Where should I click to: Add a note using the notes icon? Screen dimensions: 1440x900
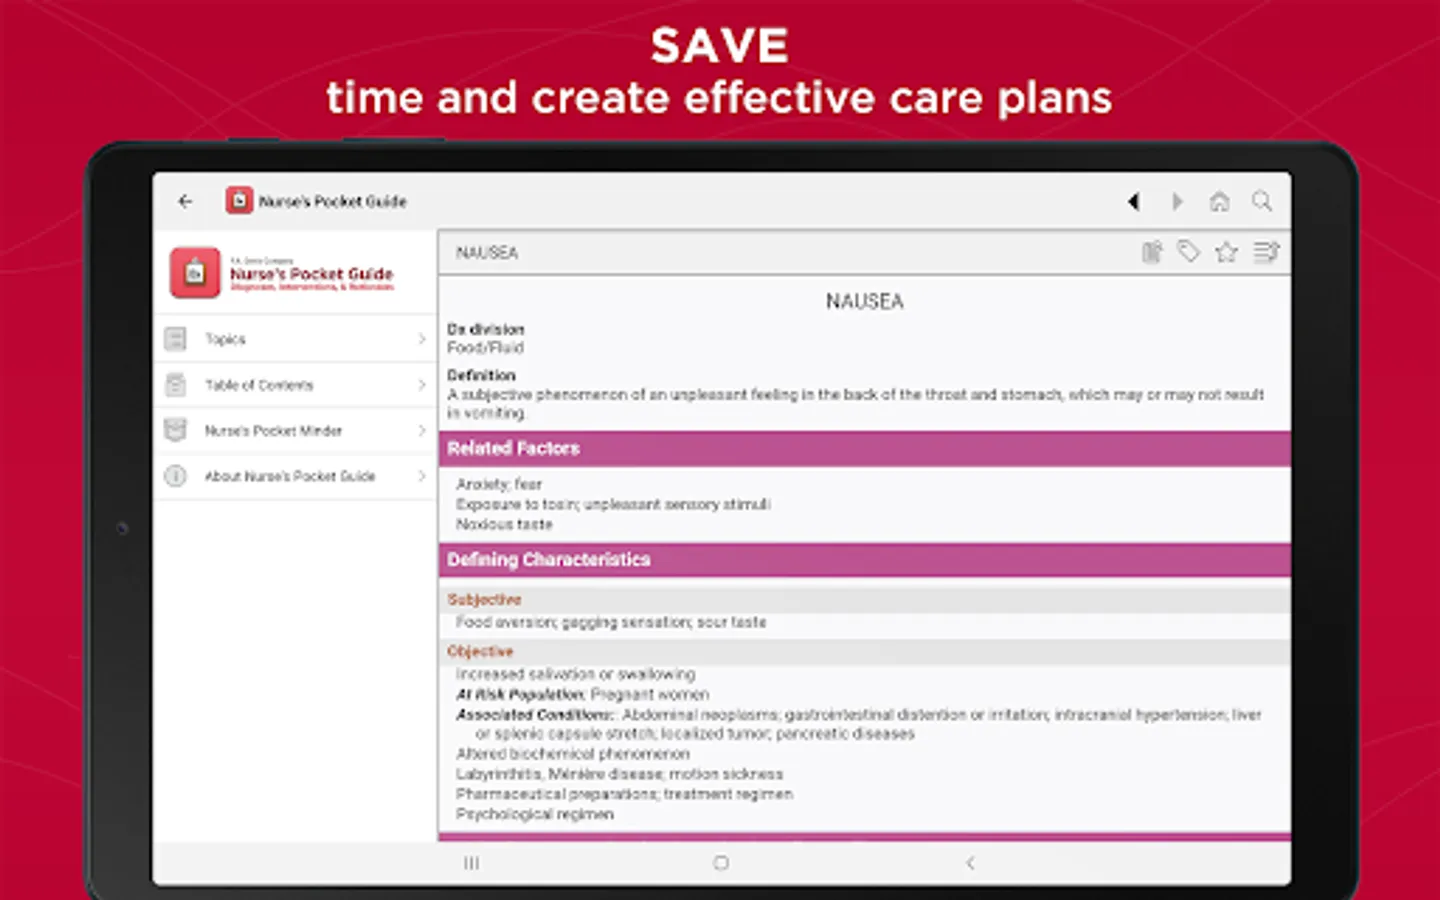click(x=1152, y=252)
